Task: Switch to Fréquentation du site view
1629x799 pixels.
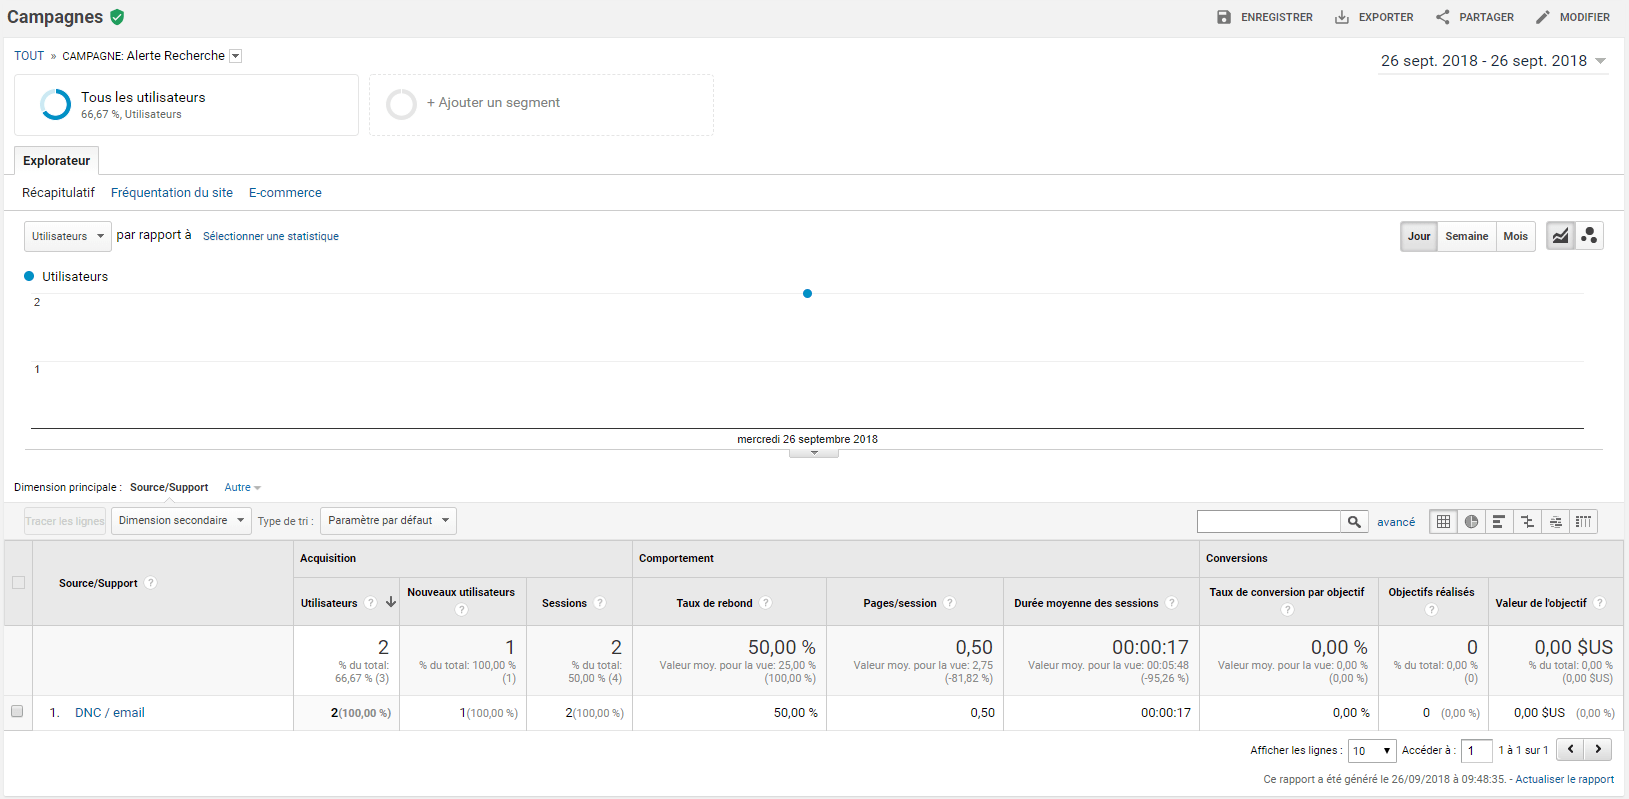Action: pos(172,193)
